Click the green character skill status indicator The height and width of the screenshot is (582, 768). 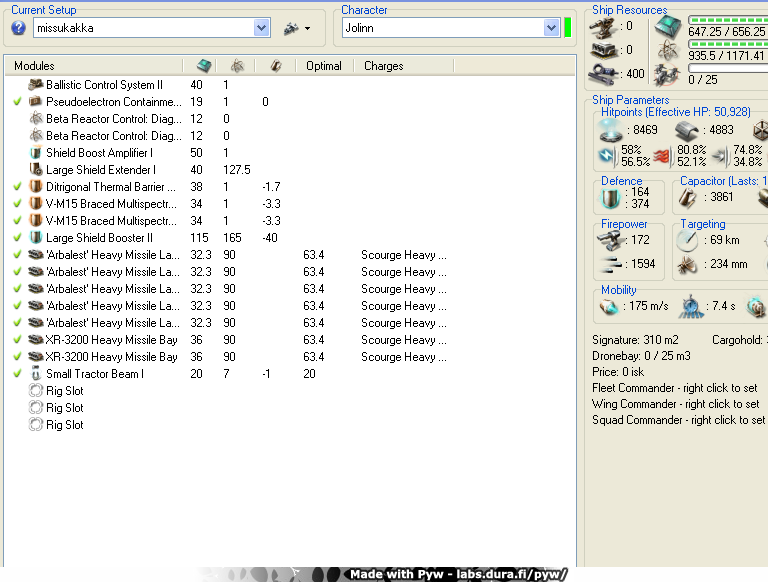567,27
